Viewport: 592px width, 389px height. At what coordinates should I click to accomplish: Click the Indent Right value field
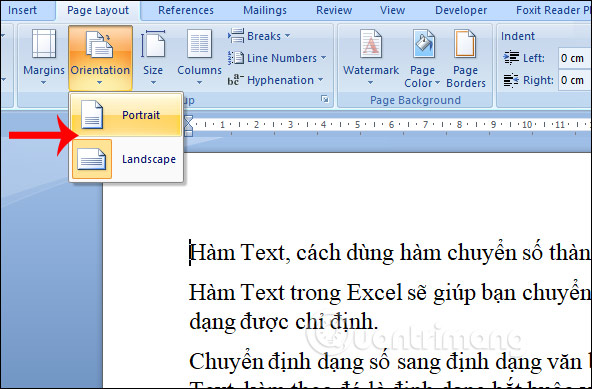[575, 80]
